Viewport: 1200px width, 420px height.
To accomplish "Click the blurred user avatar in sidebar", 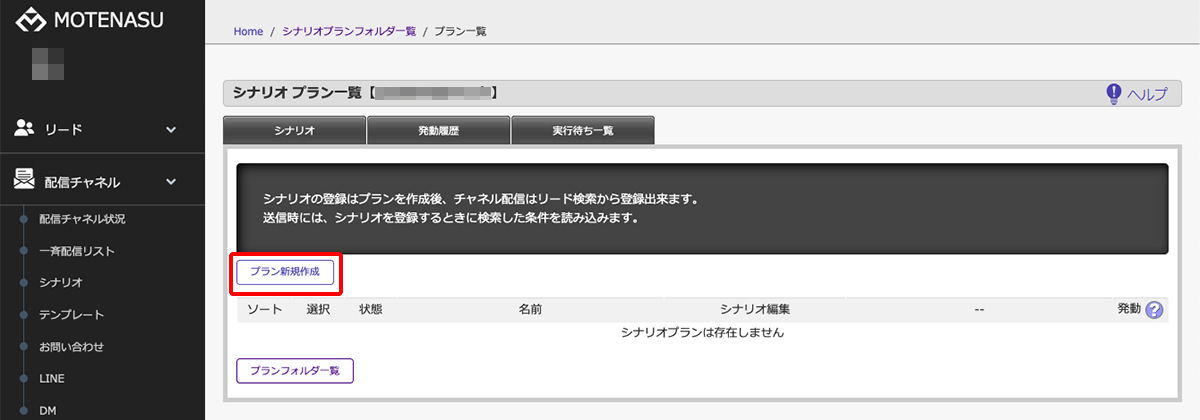I will pyautogui.click(x=48, y=63).
